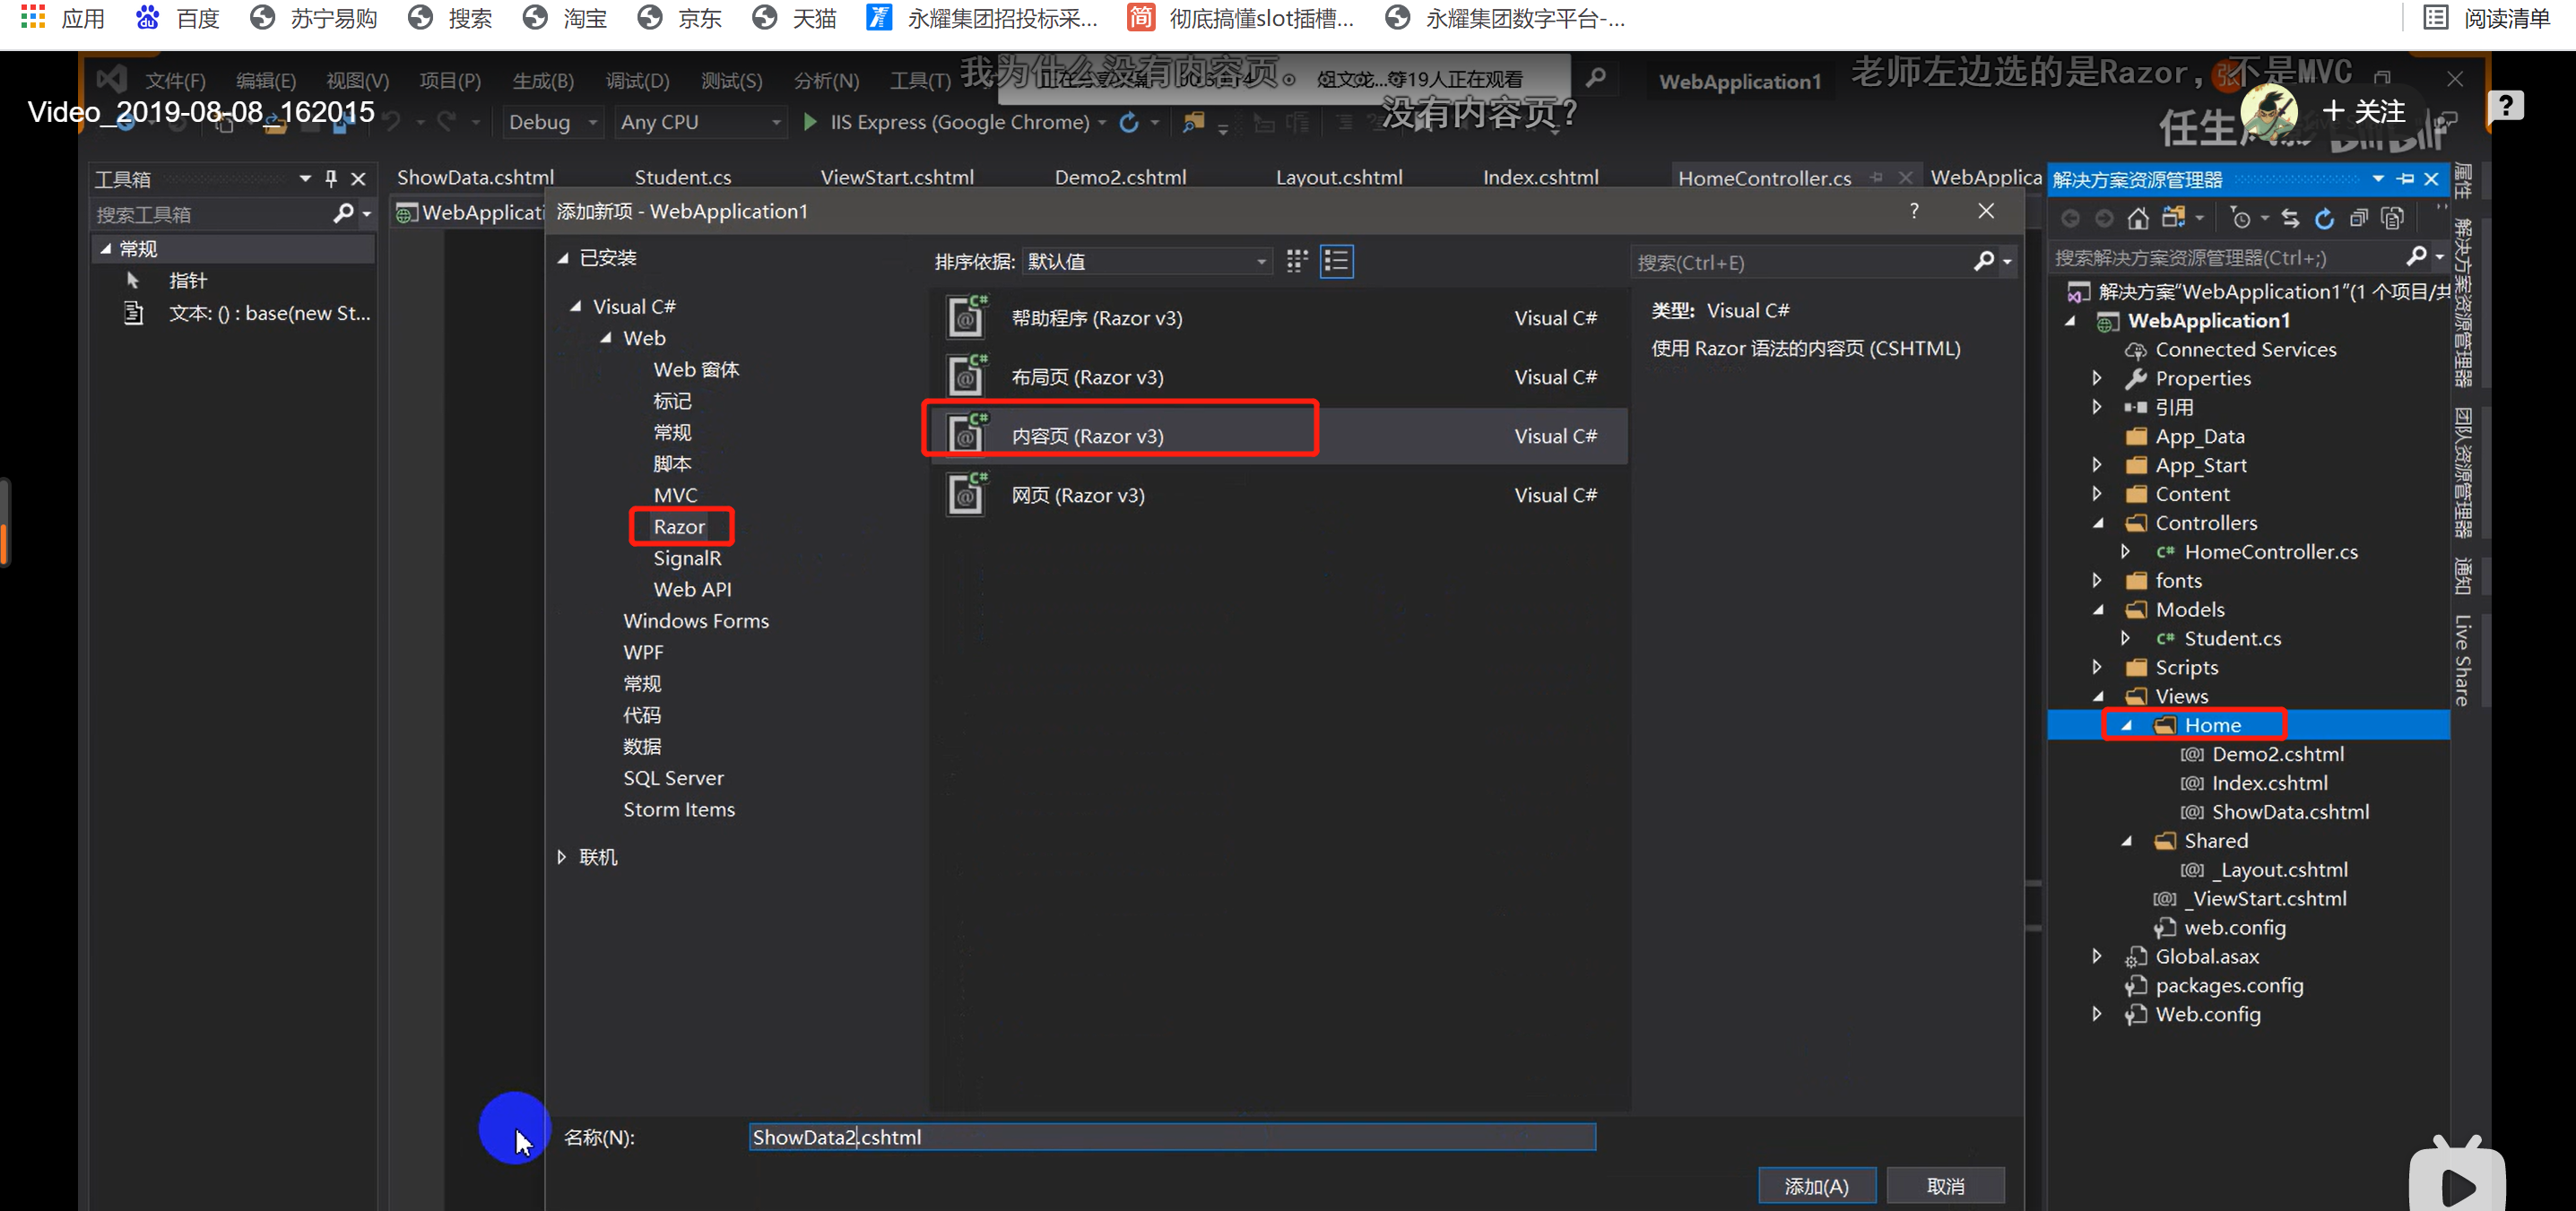This screenshot has height=1211, width=2576.
Task: Collapse the Controllers folder node
Action: [2098, 523]
